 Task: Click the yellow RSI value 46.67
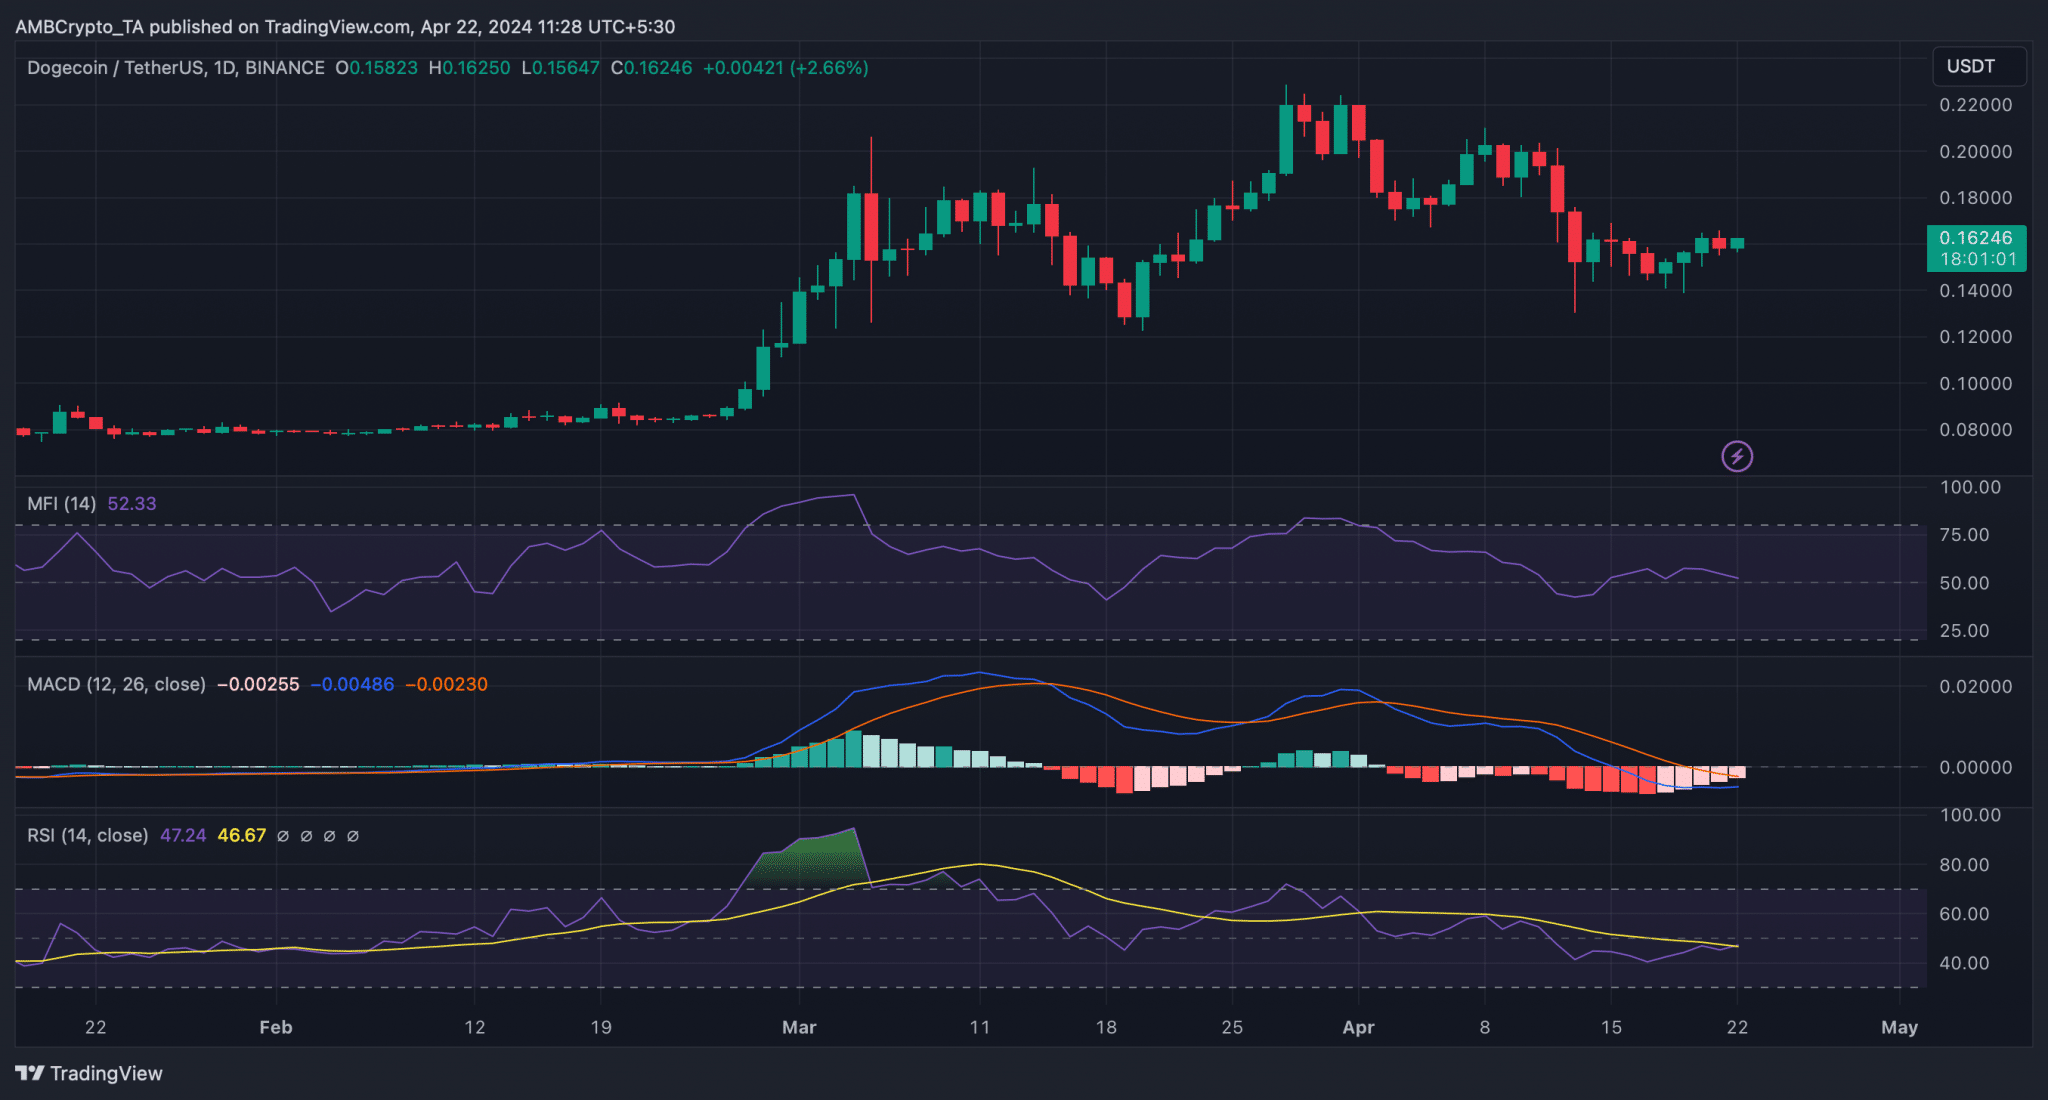coord(242,836)
